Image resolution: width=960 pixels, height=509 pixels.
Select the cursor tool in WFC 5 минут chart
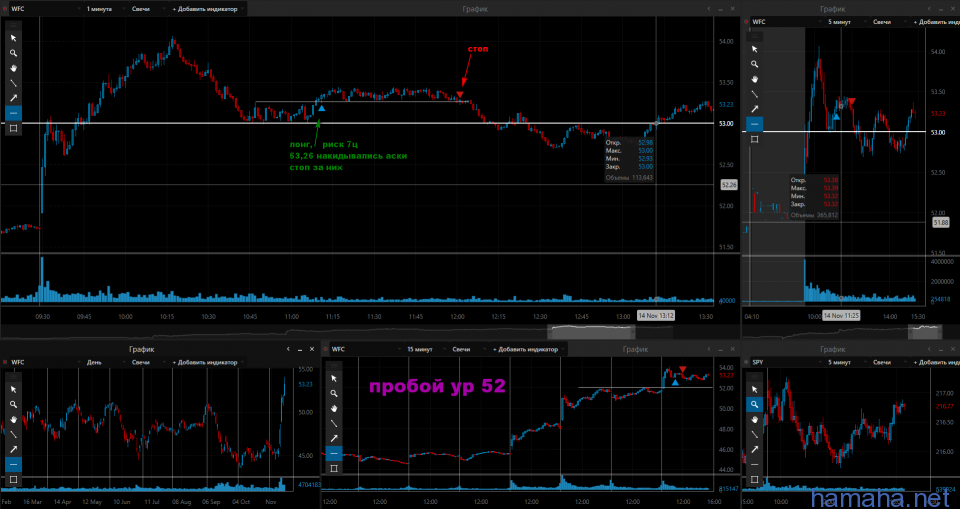click(754, 49)
